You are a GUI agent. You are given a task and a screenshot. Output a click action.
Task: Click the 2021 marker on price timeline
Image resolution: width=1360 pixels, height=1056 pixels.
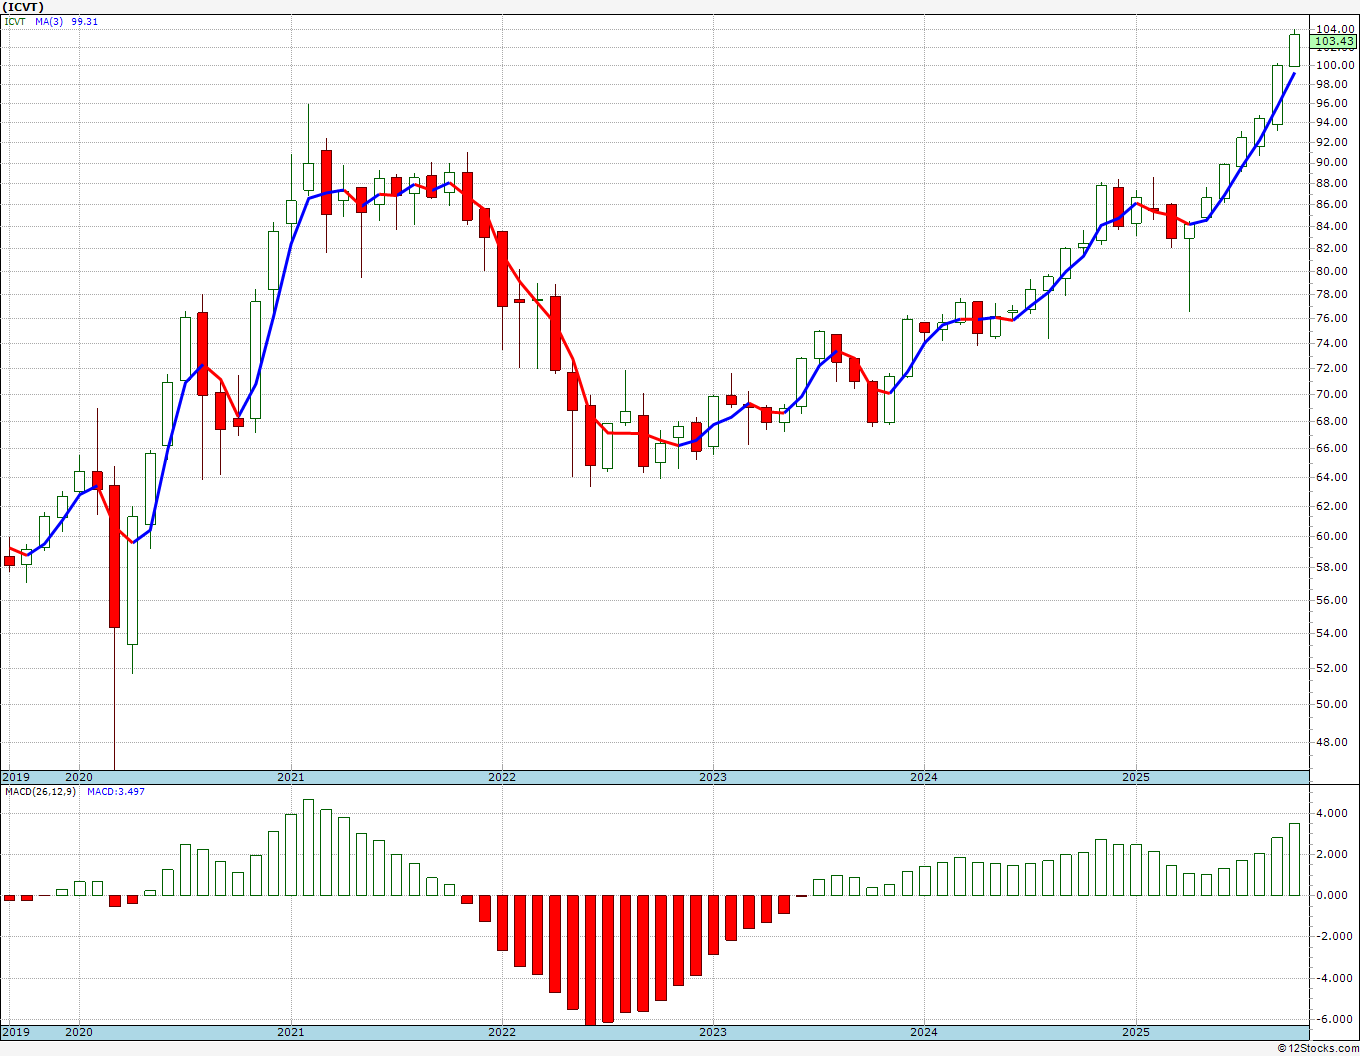(x=291, y=777)
